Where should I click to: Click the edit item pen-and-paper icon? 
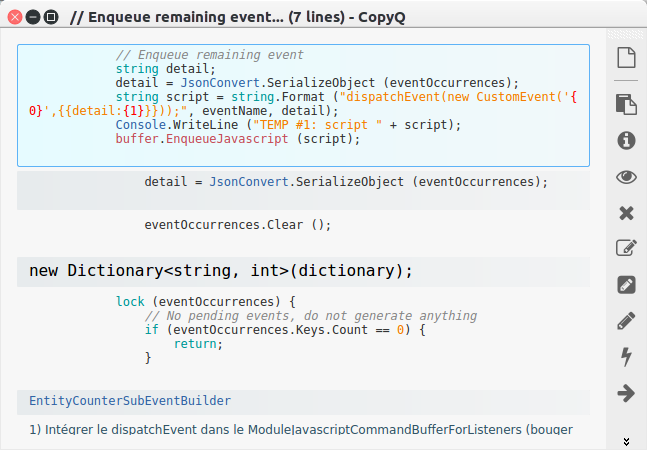[x=626, y=249]
